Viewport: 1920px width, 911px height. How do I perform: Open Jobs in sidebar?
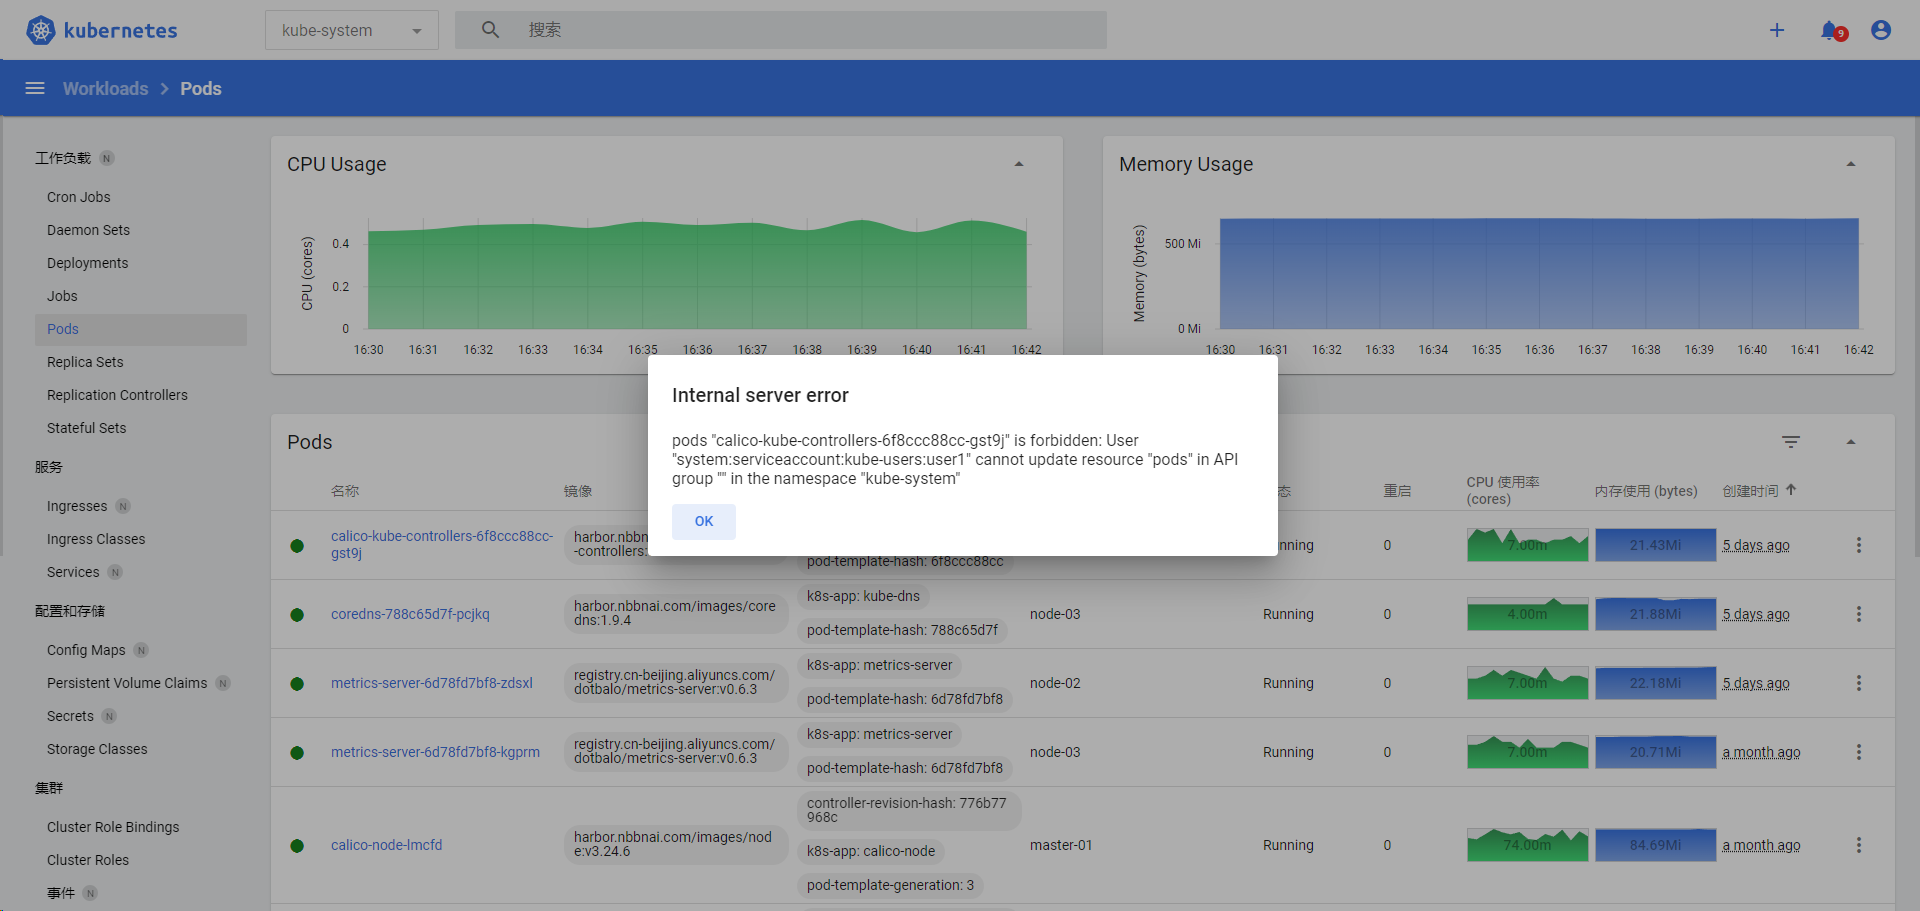pyautogui.click(x=62, y=296)
